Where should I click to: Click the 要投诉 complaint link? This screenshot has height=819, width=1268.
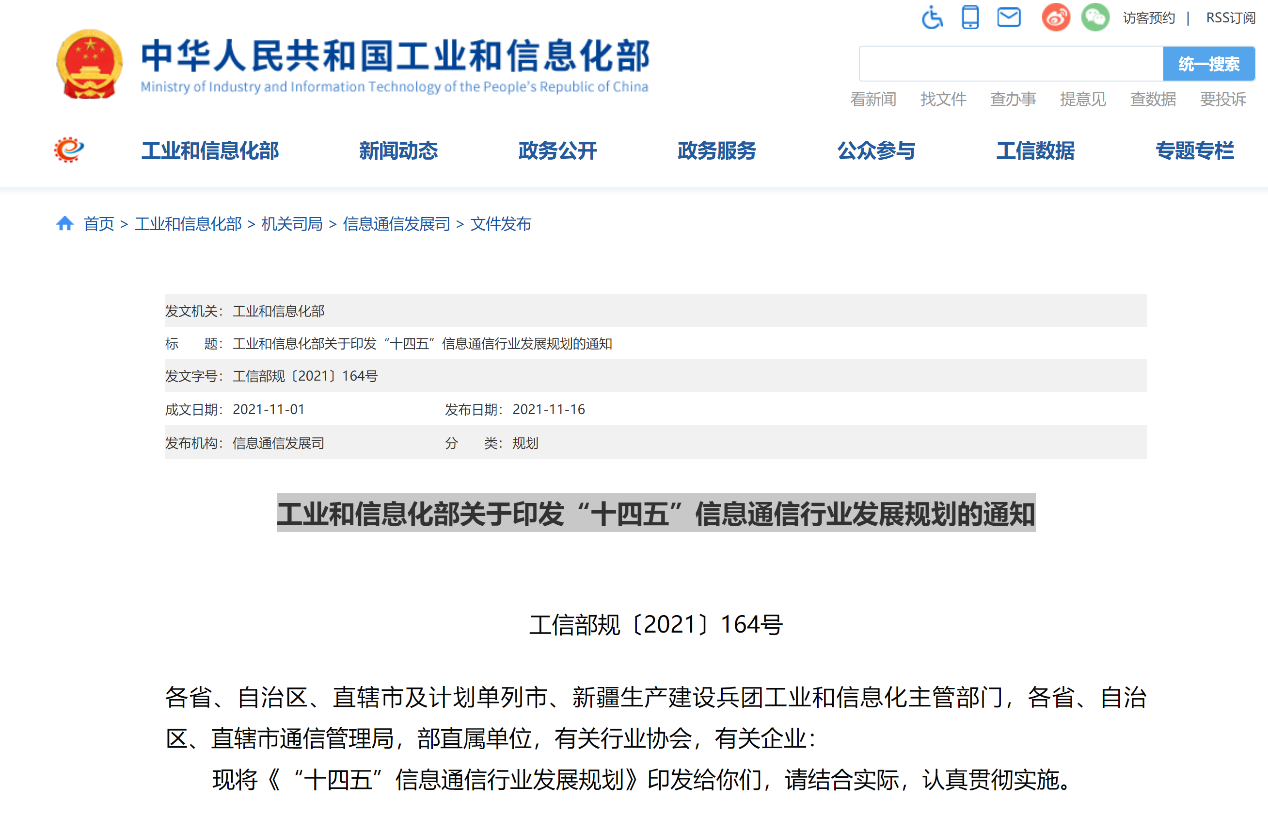1223,99
